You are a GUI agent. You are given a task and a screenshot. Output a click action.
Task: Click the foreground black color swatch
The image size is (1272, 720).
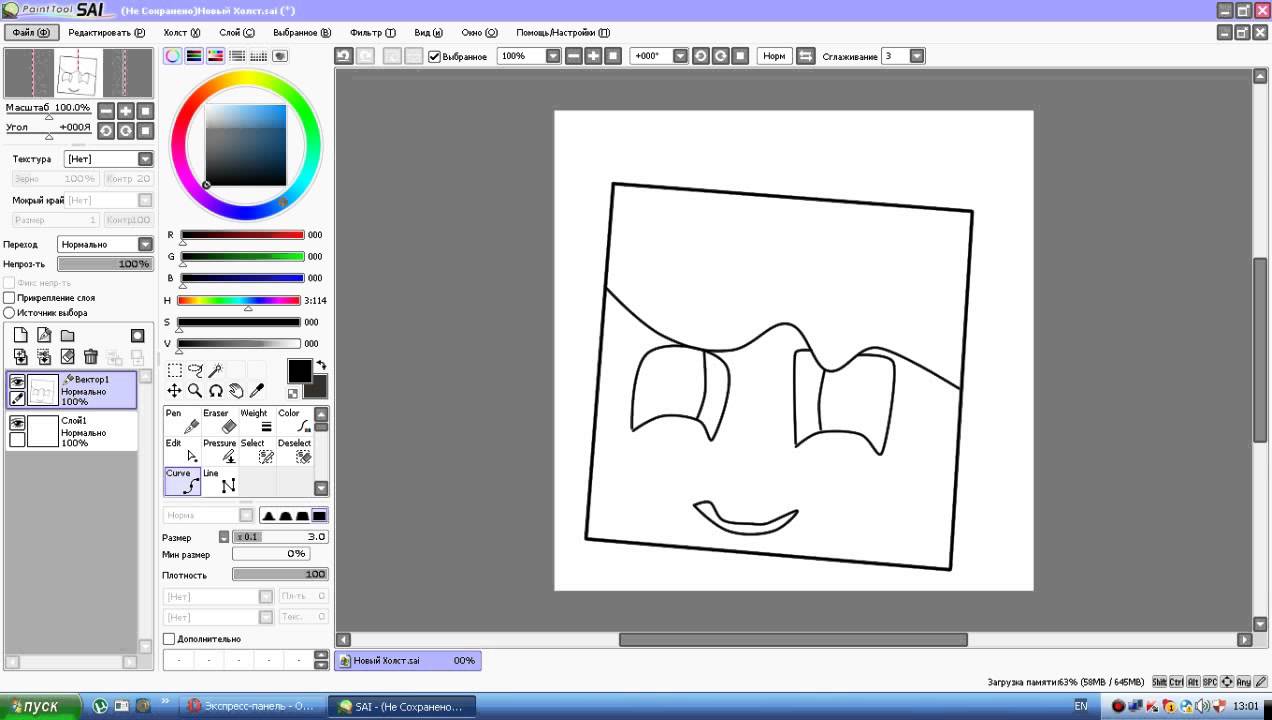click(299, 371)
